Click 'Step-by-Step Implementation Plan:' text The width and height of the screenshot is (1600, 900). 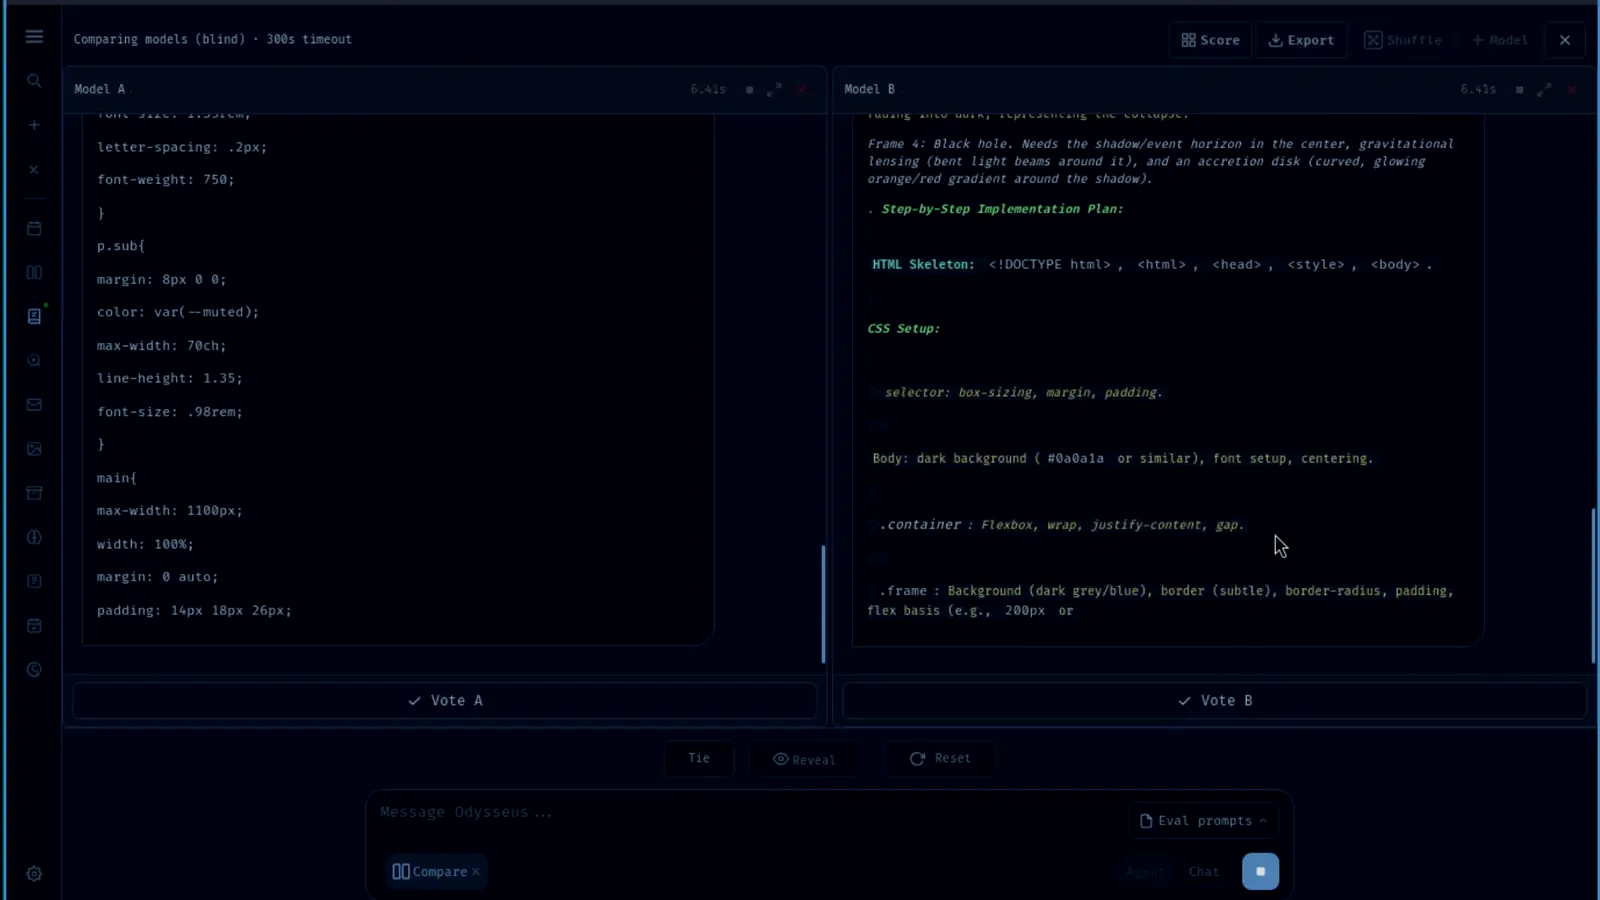pos(1003,209)
